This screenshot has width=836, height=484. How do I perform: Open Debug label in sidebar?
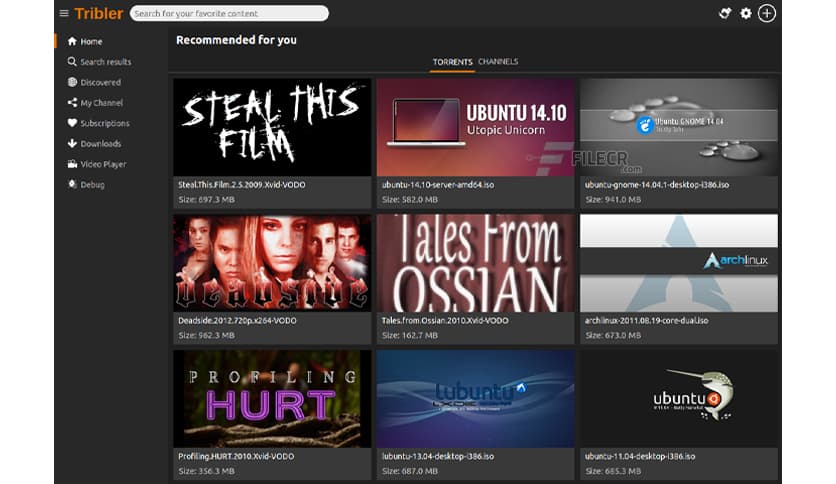(92, 185)
